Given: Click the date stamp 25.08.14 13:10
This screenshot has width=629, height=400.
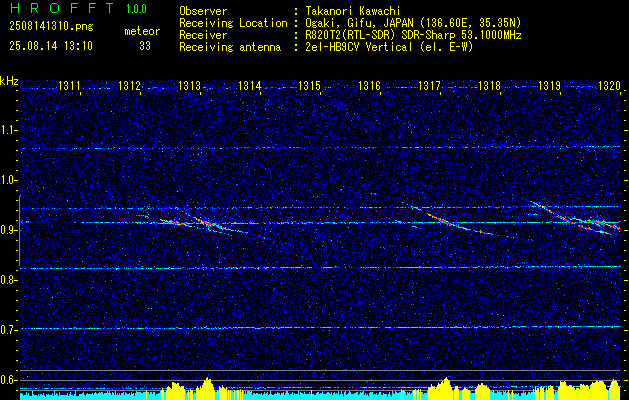Looking at the screenshot, I should pos(51,46).
